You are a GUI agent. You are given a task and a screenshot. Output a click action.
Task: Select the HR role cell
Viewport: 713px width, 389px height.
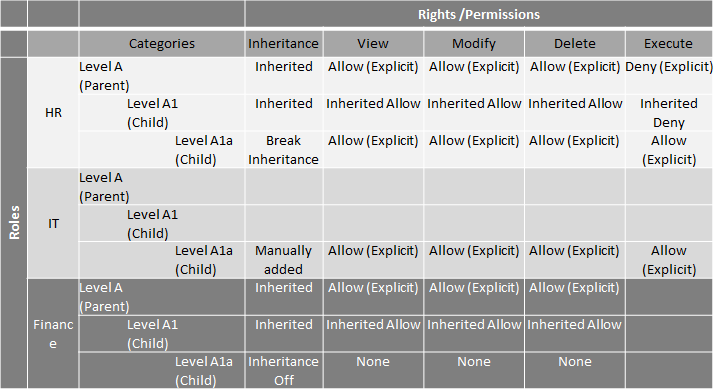point(53,112)
